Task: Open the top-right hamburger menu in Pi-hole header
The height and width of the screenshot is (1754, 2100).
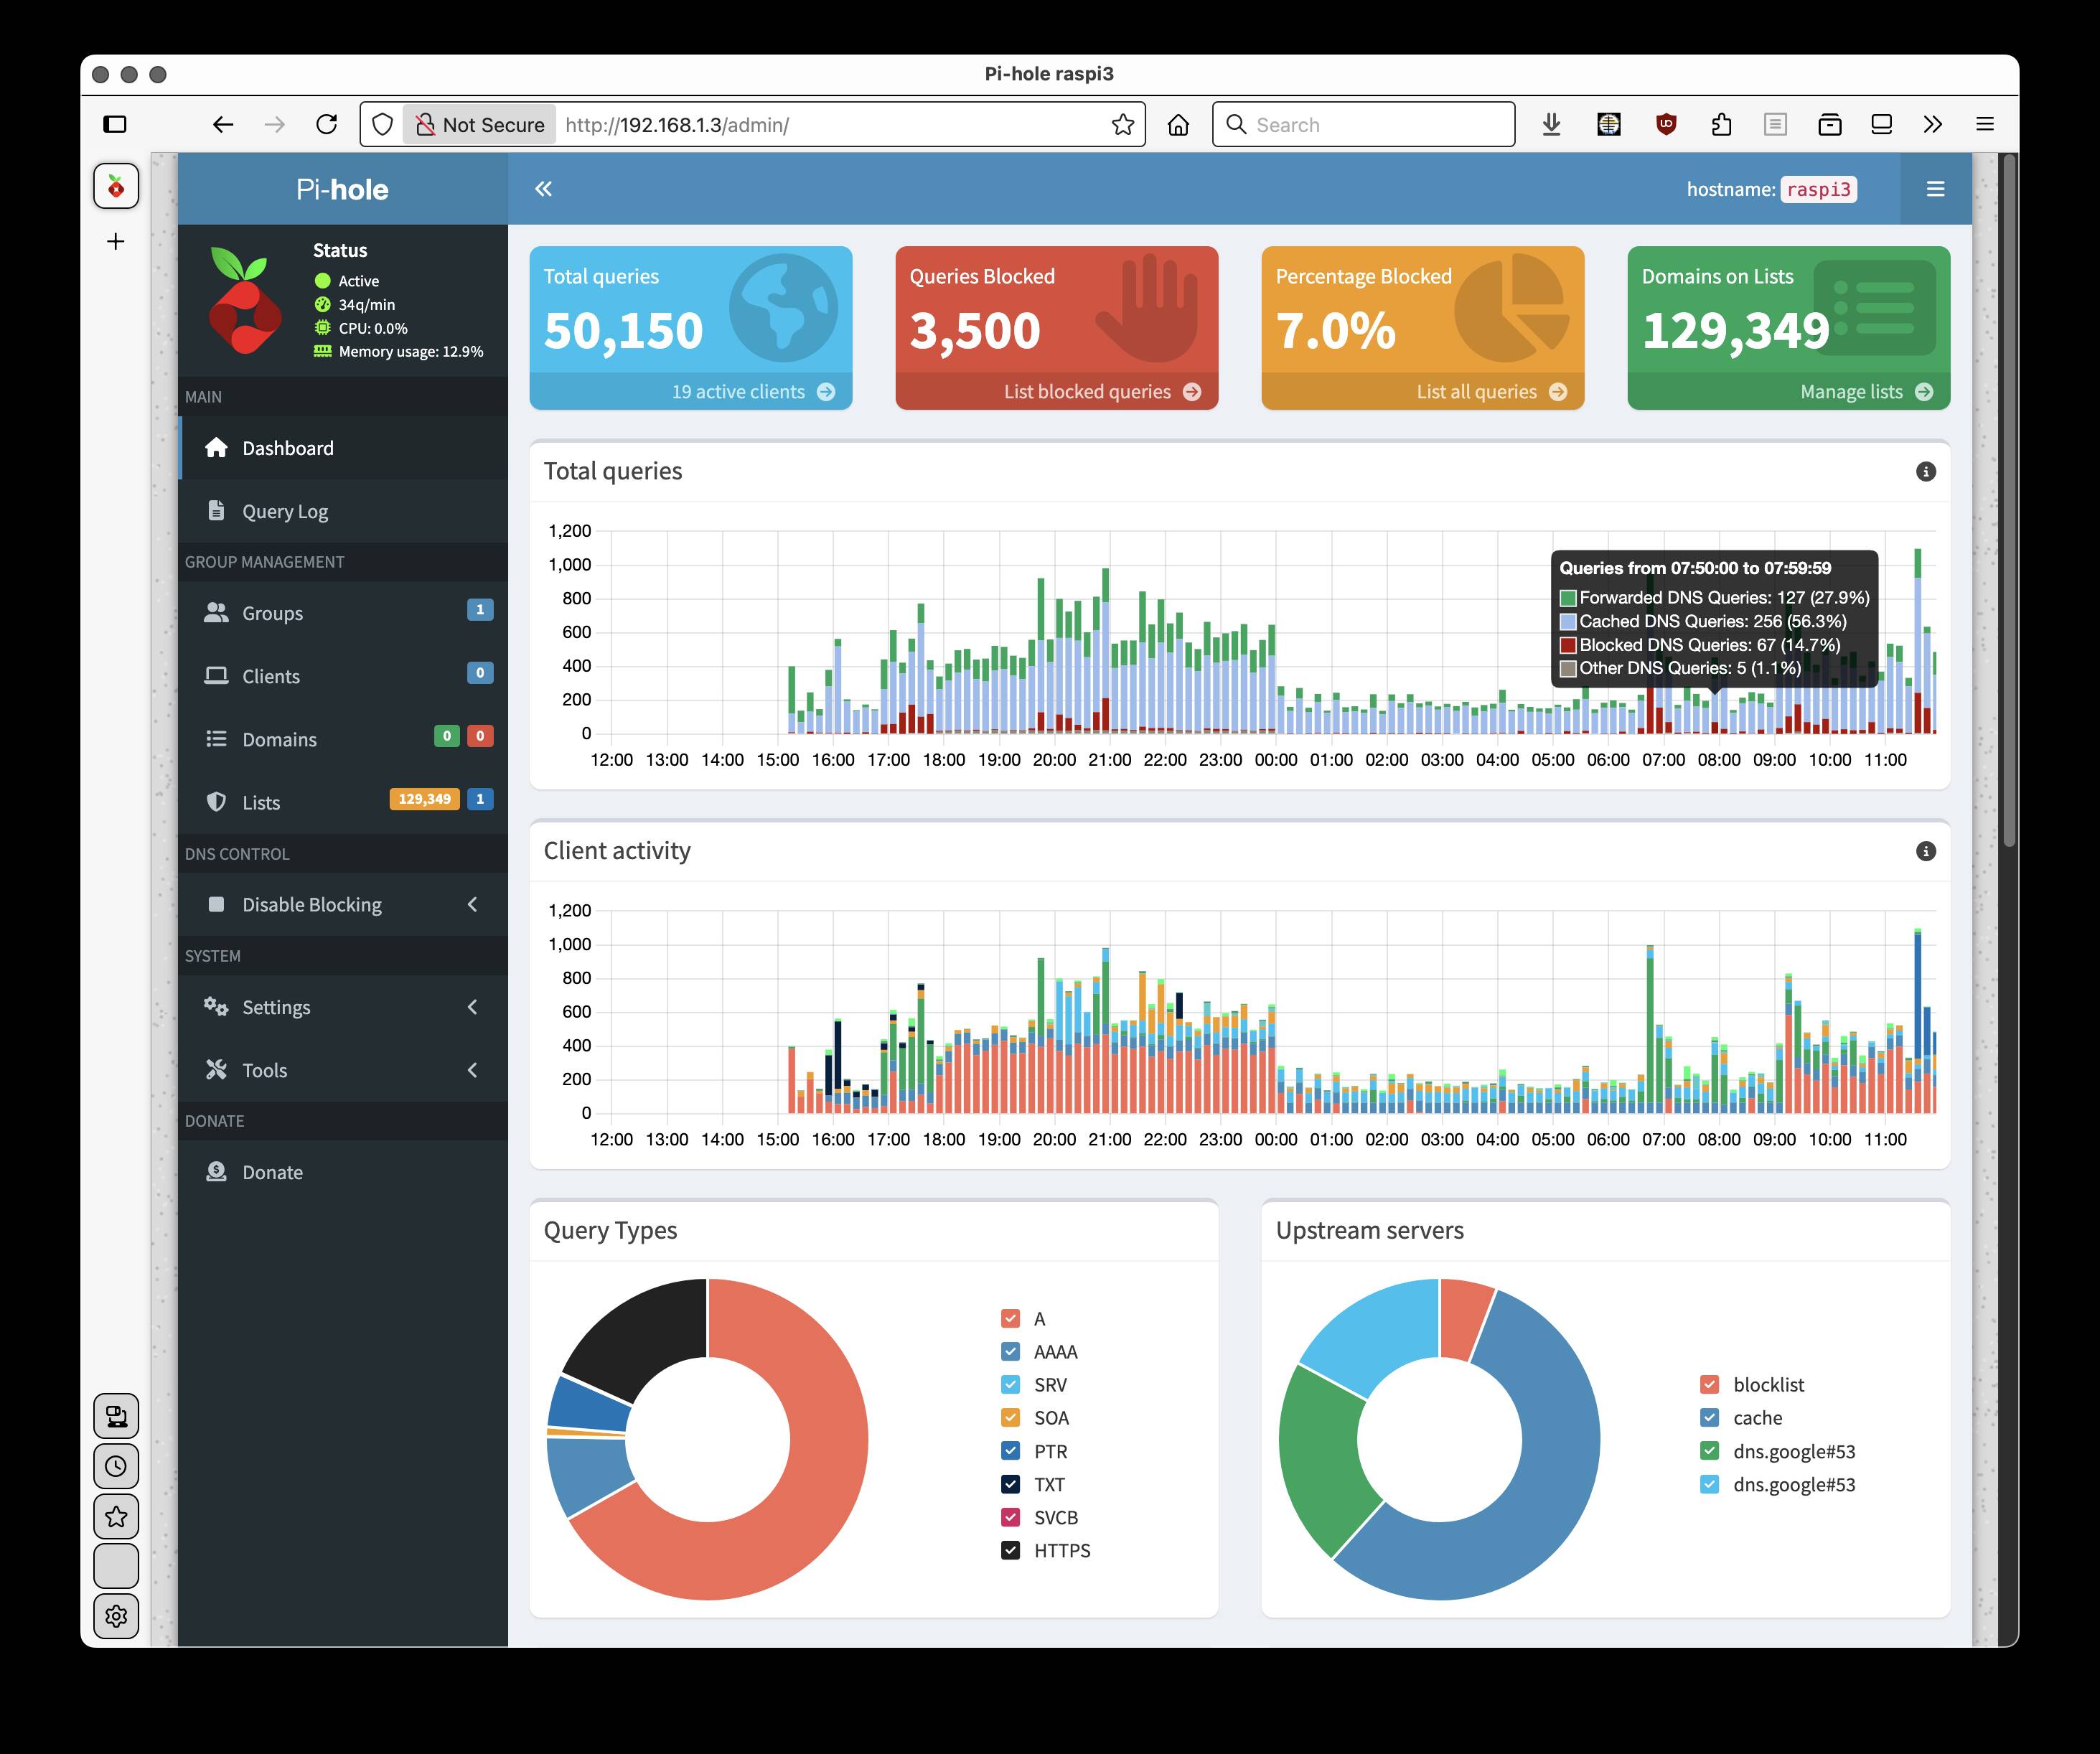Action: [1935, 189]
